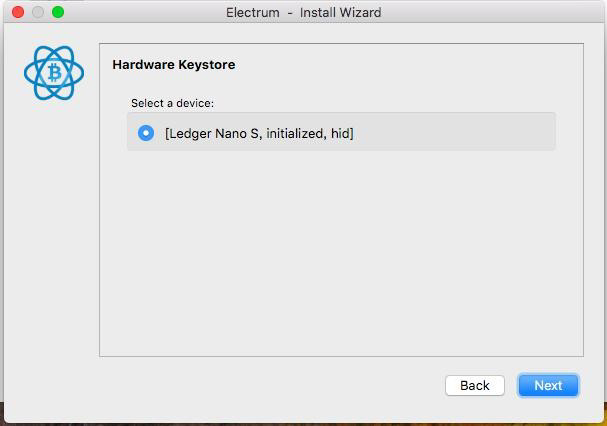607x426 pixels.
Task: Click the 'Hardware Keystore' heading
Action: (x=174, y=64)
